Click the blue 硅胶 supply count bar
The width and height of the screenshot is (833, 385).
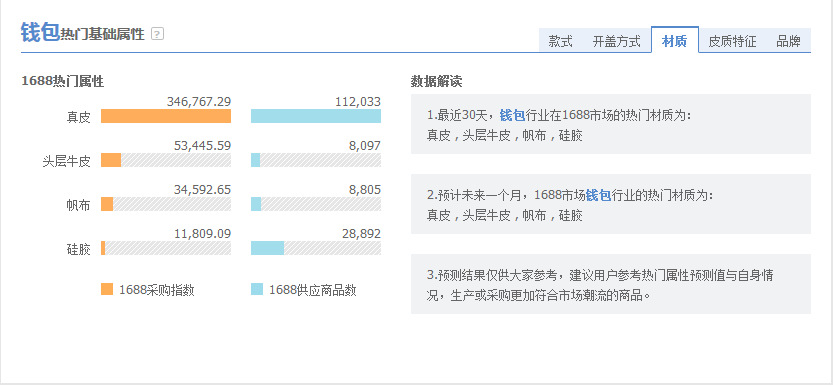pos(268,248)
